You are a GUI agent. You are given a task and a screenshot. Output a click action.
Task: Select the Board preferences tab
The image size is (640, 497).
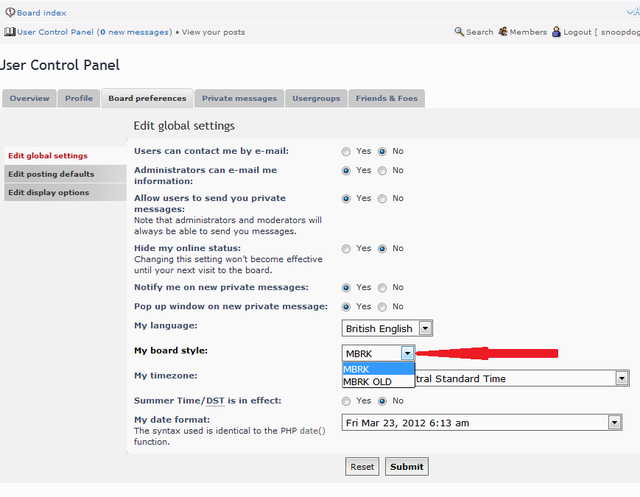click(147, 98)
